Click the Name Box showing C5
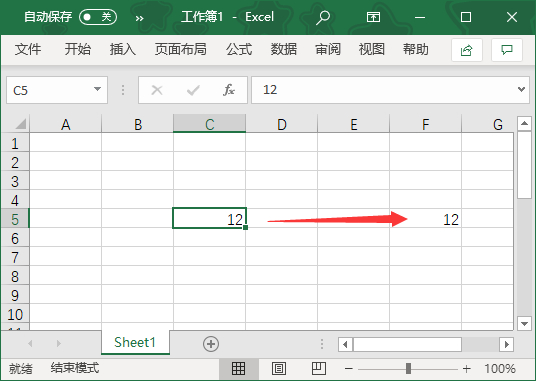Viewport: 536px width, 381px height. click(50, 90)
